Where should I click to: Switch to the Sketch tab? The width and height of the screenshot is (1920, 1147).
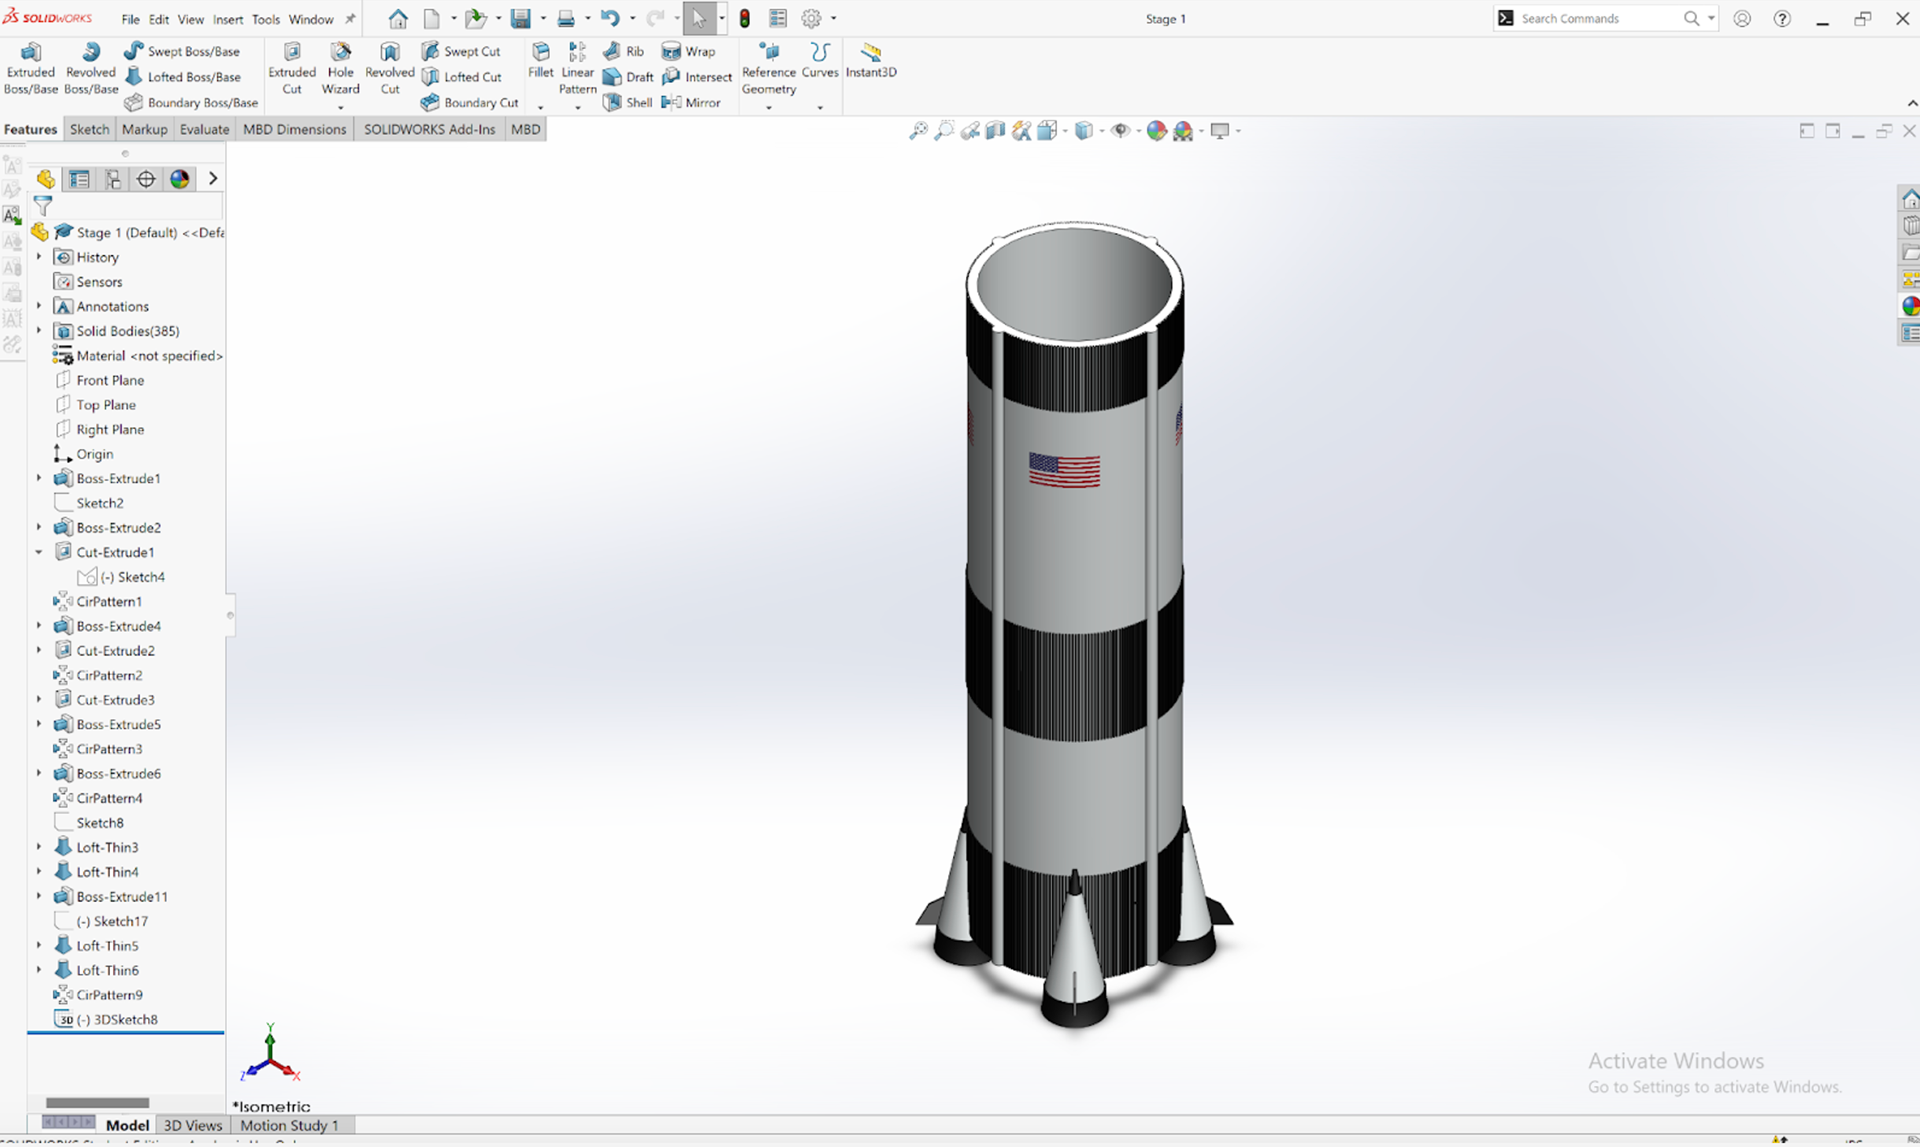(89, 129)
